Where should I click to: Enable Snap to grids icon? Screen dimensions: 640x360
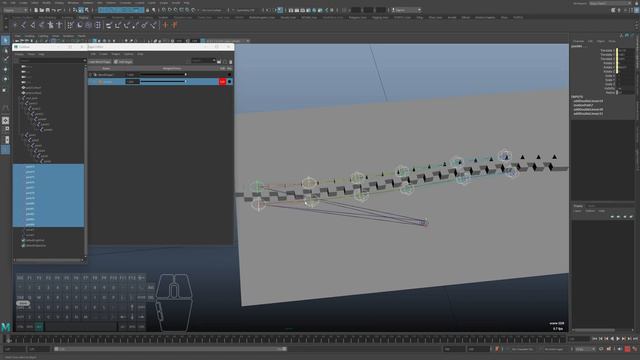click(x=163, y=10)
